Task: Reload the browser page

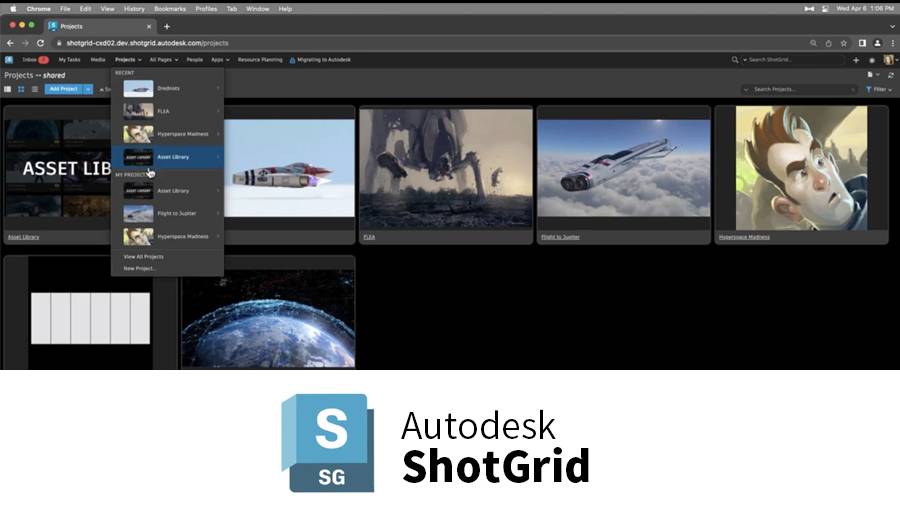Action: (x=40, y=43)
